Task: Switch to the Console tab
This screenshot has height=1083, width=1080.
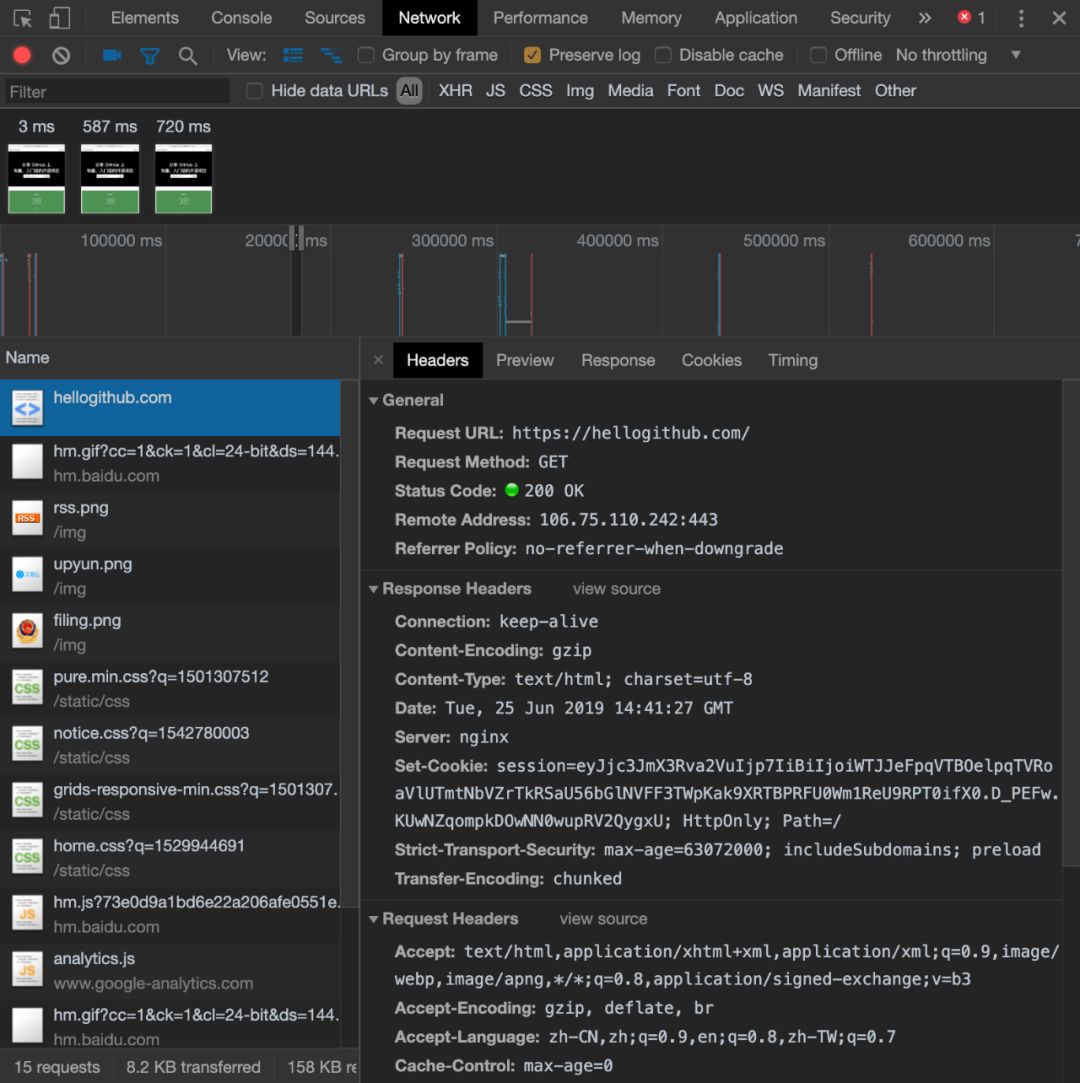Action: [x=241, y=18]
